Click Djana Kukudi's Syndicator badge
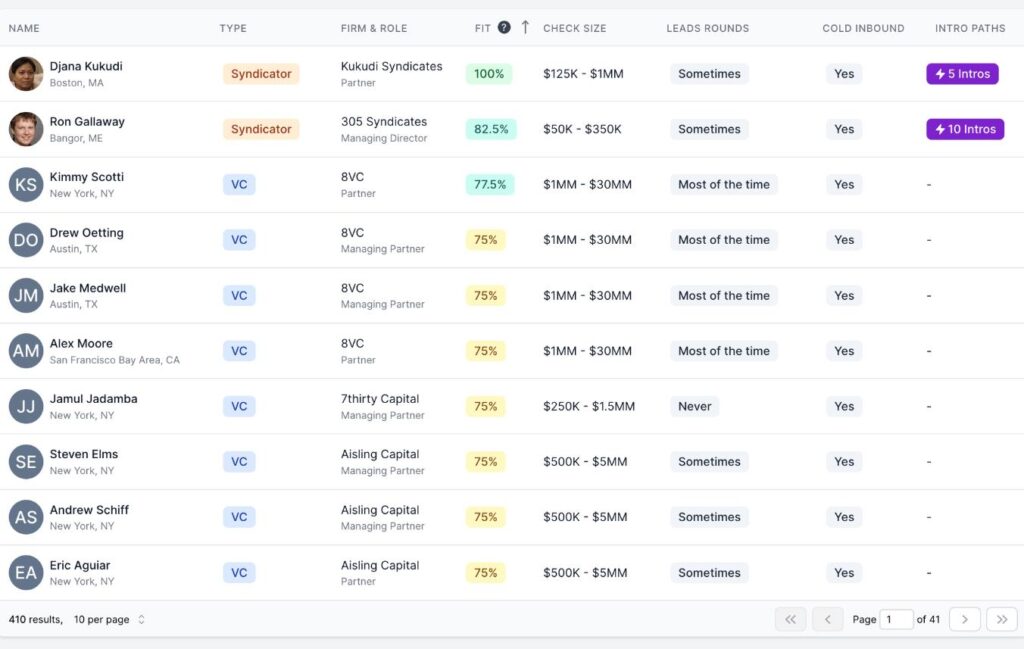Viewport: 1024px width, 649px height. click(260, 73)
